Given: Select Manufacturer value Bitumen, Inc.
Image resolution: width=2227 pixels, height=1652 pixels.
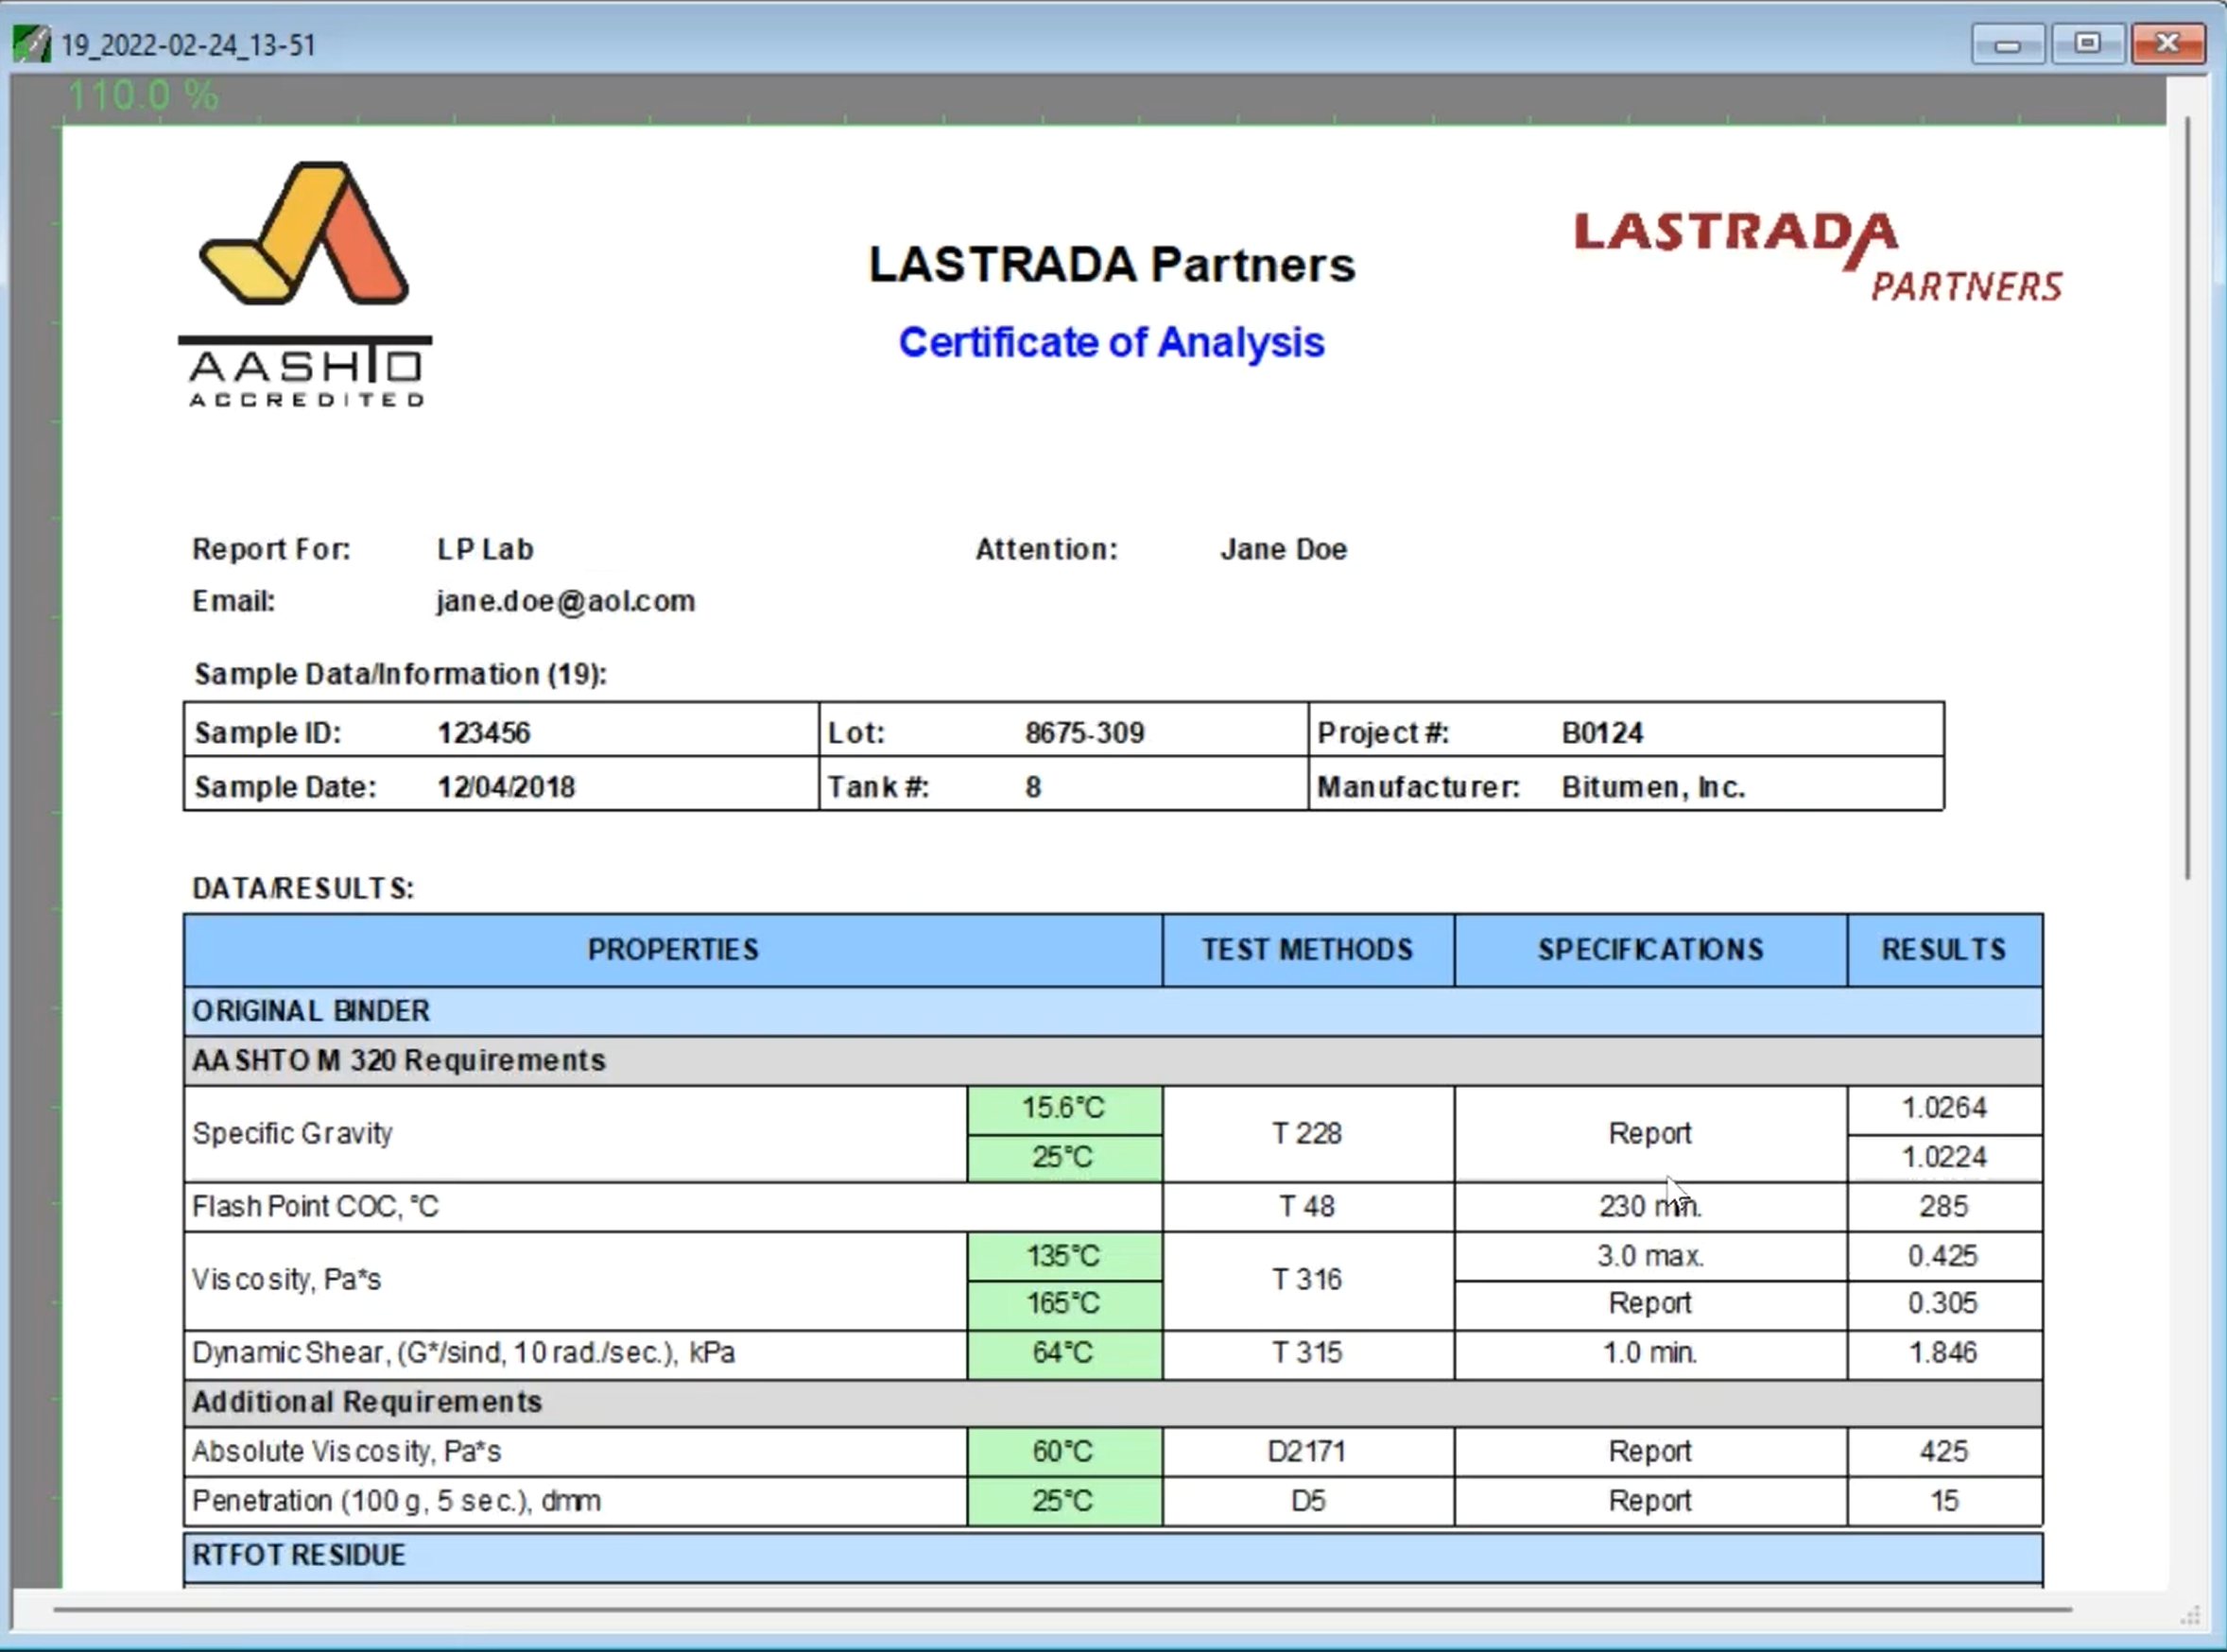Looking at the screenshot, I should (1653, 787).
